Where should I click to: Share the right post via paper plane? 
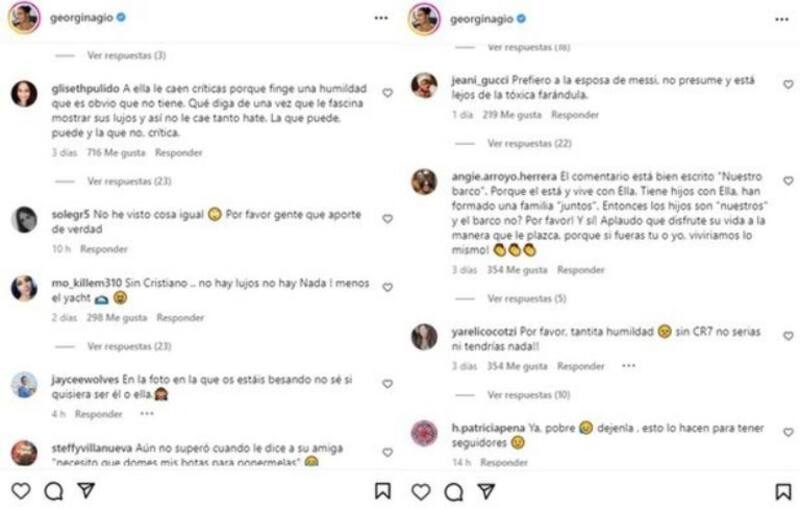[x=486, y=491]
